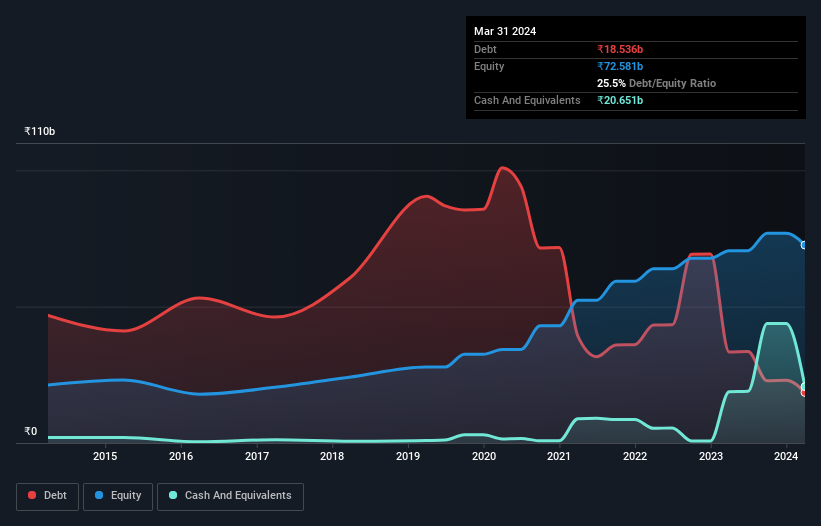This screenshot has height=526, width=821.
Task: Click the blue Equity legend dot
Action: 99,495
